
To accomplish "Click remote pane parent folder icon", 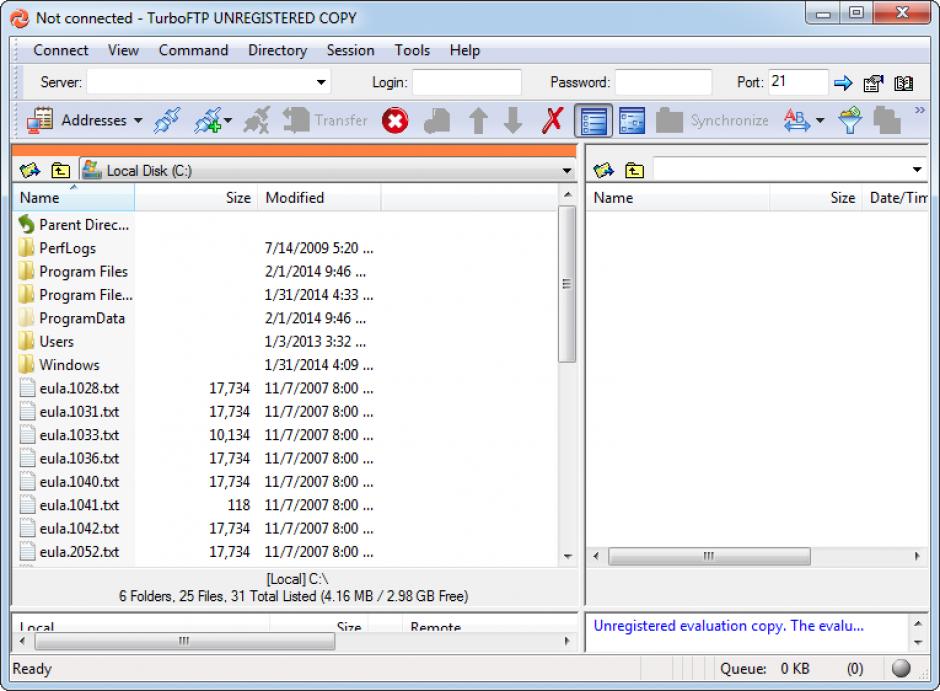I will pos(634,171).
